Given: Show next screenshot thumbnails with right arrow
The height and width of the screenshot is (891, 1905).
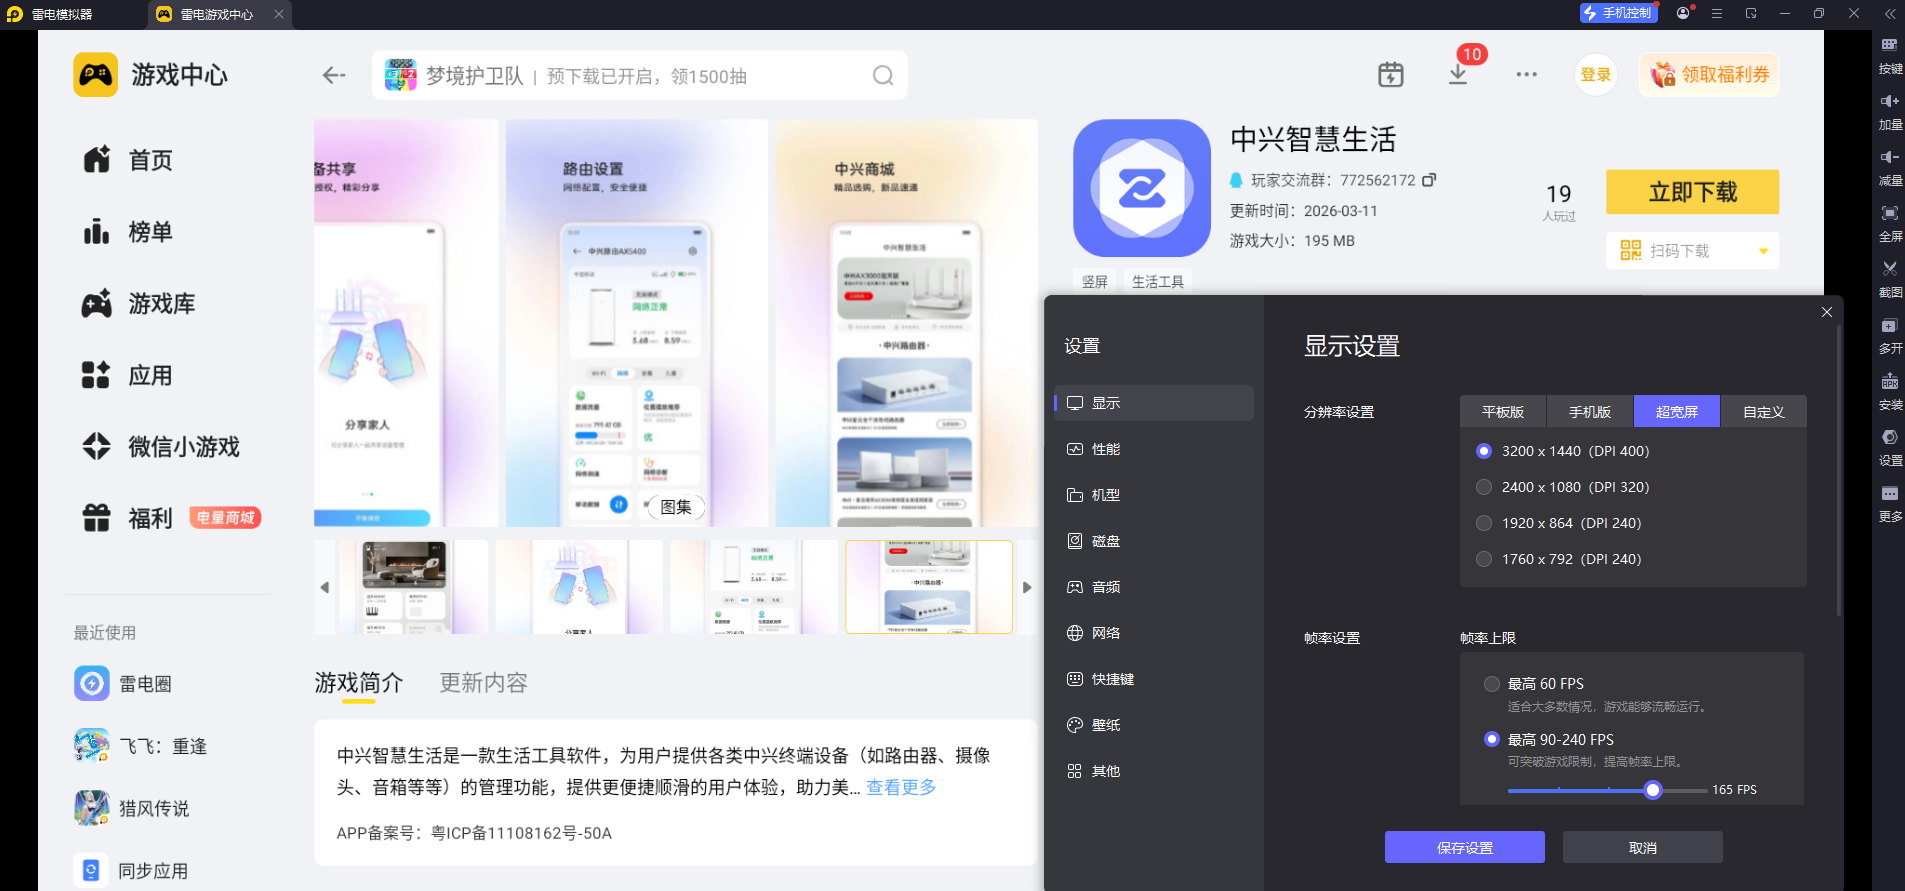Looking at the screenshot, I should (x=1027, y=587).
